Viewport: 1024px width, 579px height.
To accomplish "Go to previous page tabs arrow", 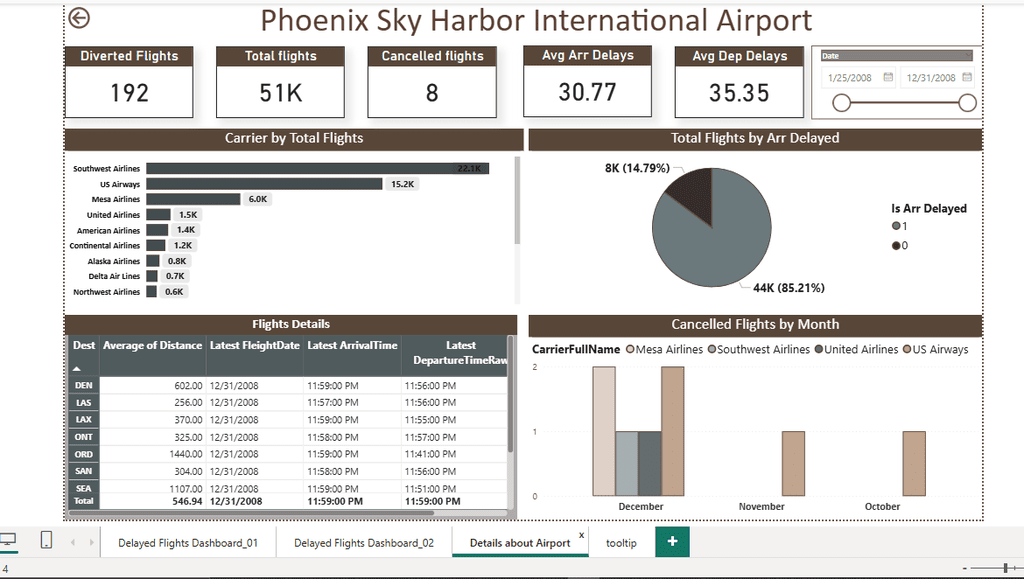I will pos(73,542).
